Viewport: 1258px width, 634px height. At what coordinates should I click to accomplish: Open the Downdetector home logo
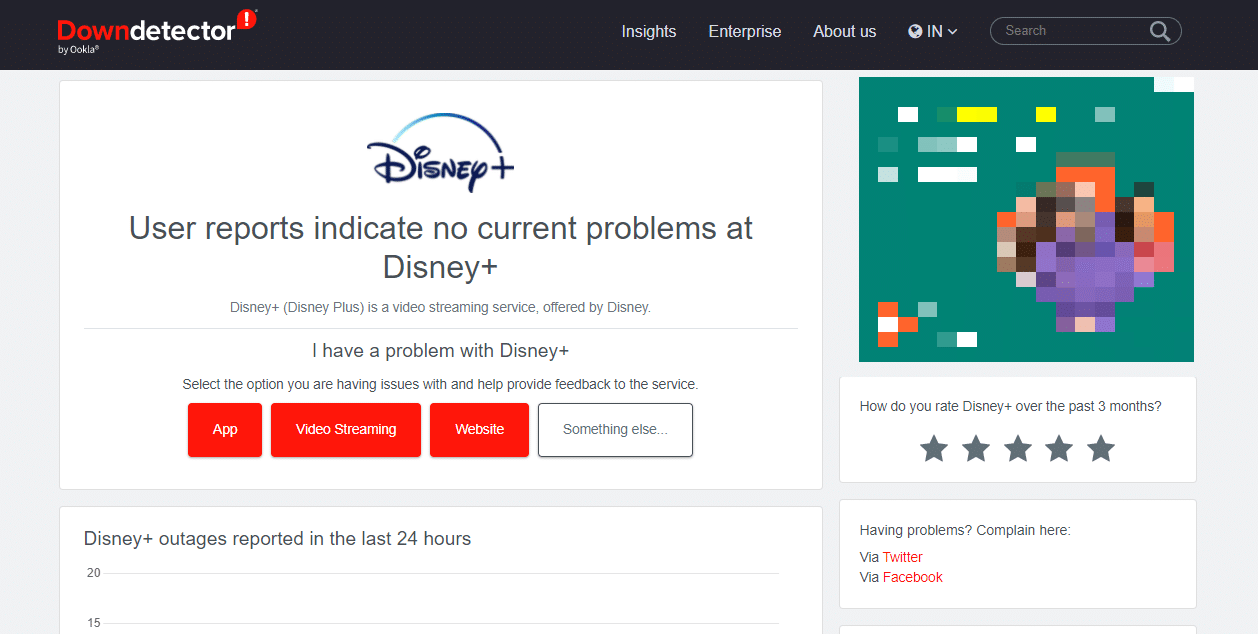click(x=157, y=30)
